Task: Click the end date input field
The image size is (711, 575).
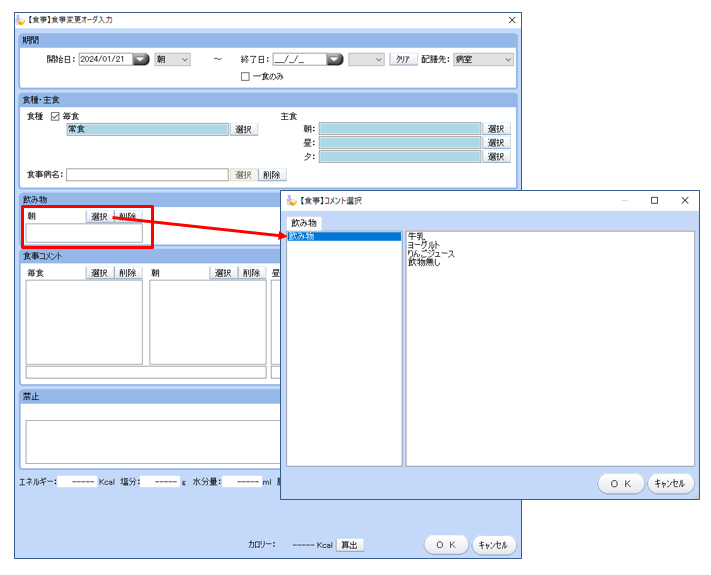Action: [300, 59]
